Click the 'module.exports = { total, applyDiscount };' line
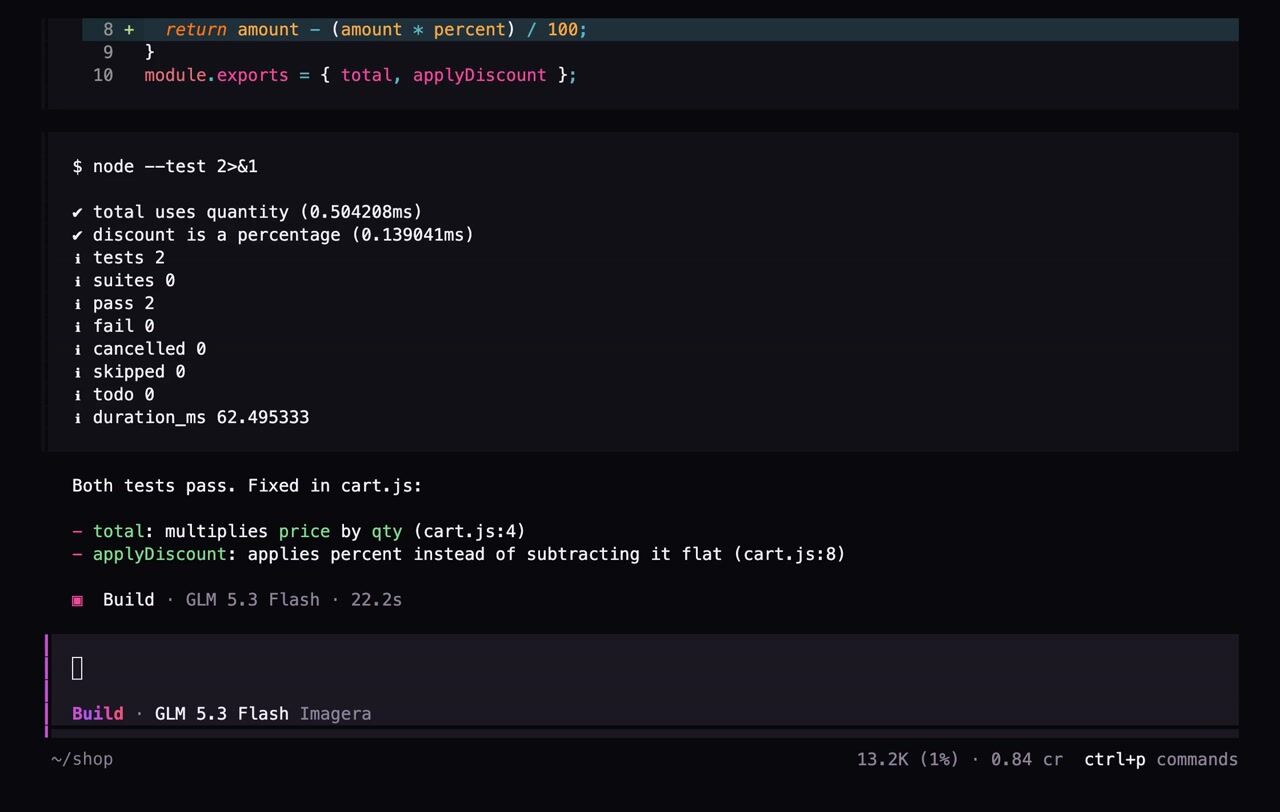The height and width of the screenshot is (812, 1280). pos(361,75)
